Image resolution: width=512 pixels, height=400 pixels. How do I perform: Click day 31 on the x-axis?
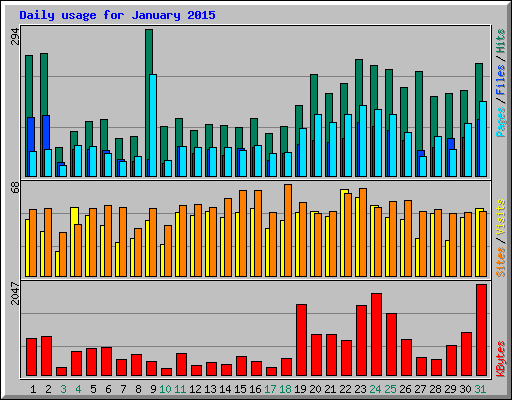480,389
